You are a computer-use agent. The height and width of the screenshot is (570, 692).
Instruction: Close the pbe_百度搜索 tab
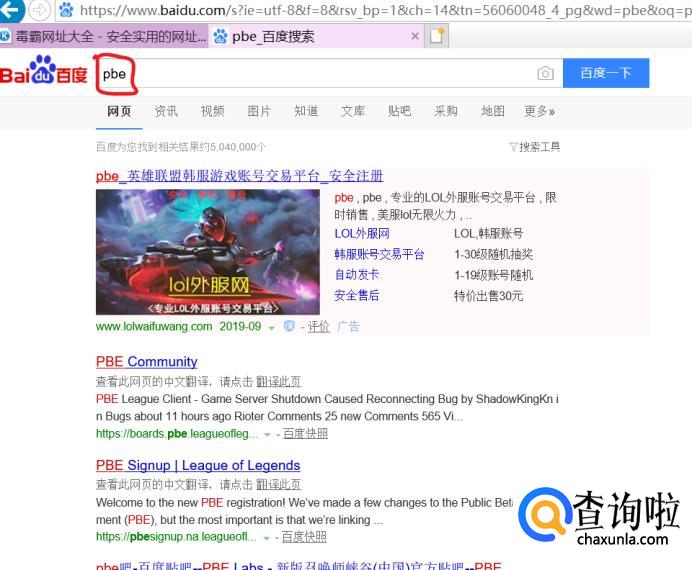415,36
